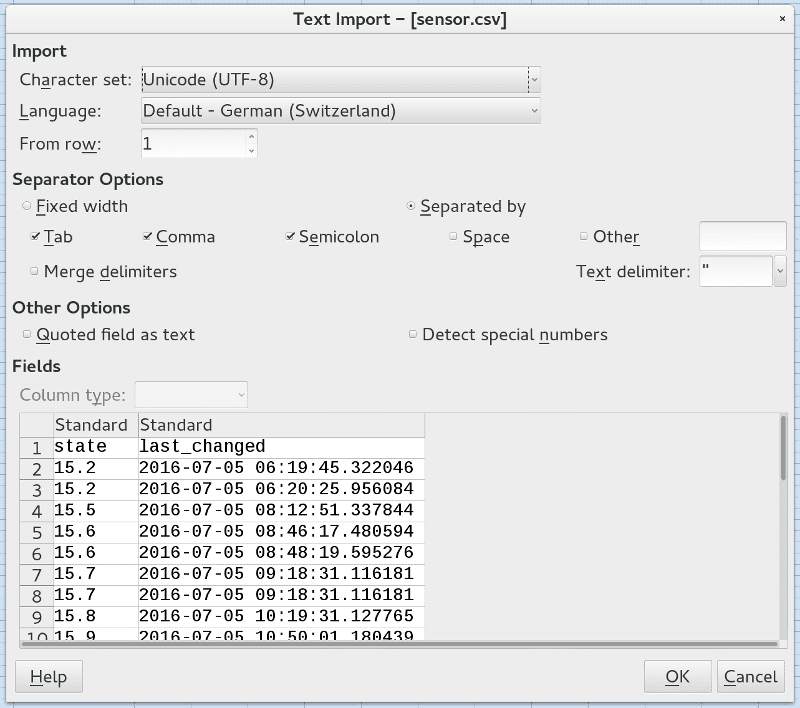Open the Text delimiter dropdown arrow
The image size is (800, 708).
click(x=780, y=271)
